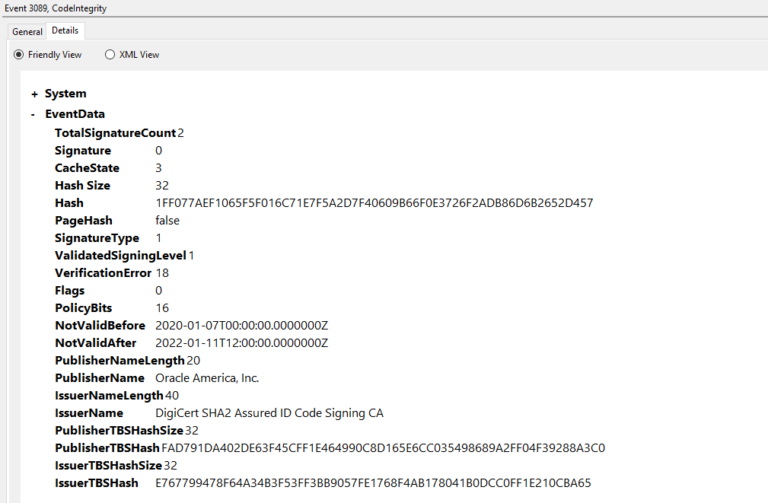Select the PageHash value false
768x503 pixels.
pos(167,220)
